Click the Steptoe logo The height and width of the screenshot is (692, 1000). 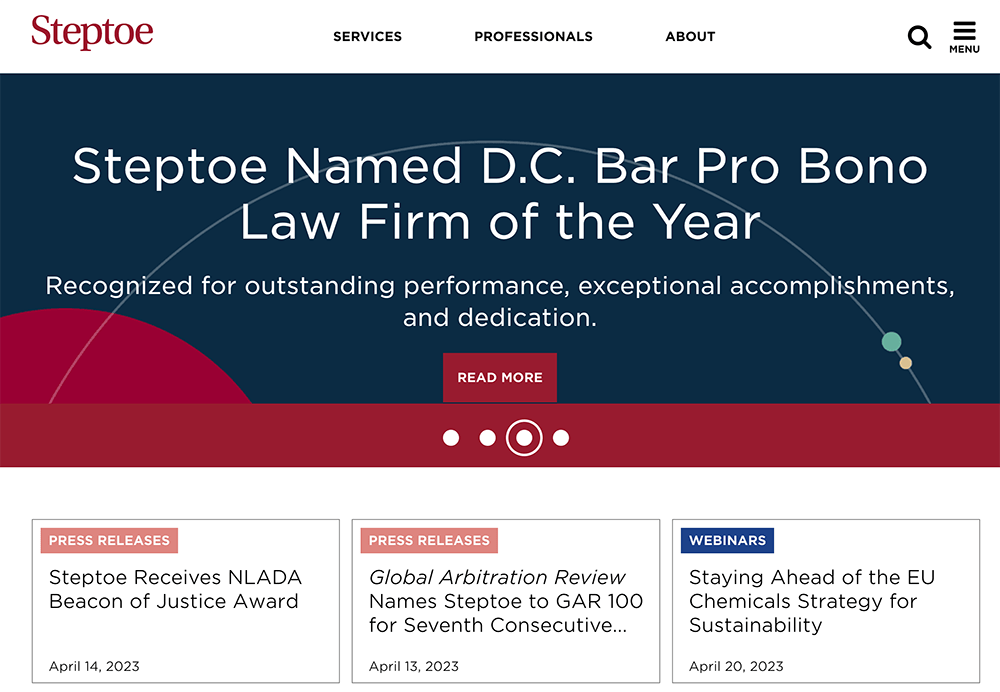pyautogui.click(x=92, y=32)
